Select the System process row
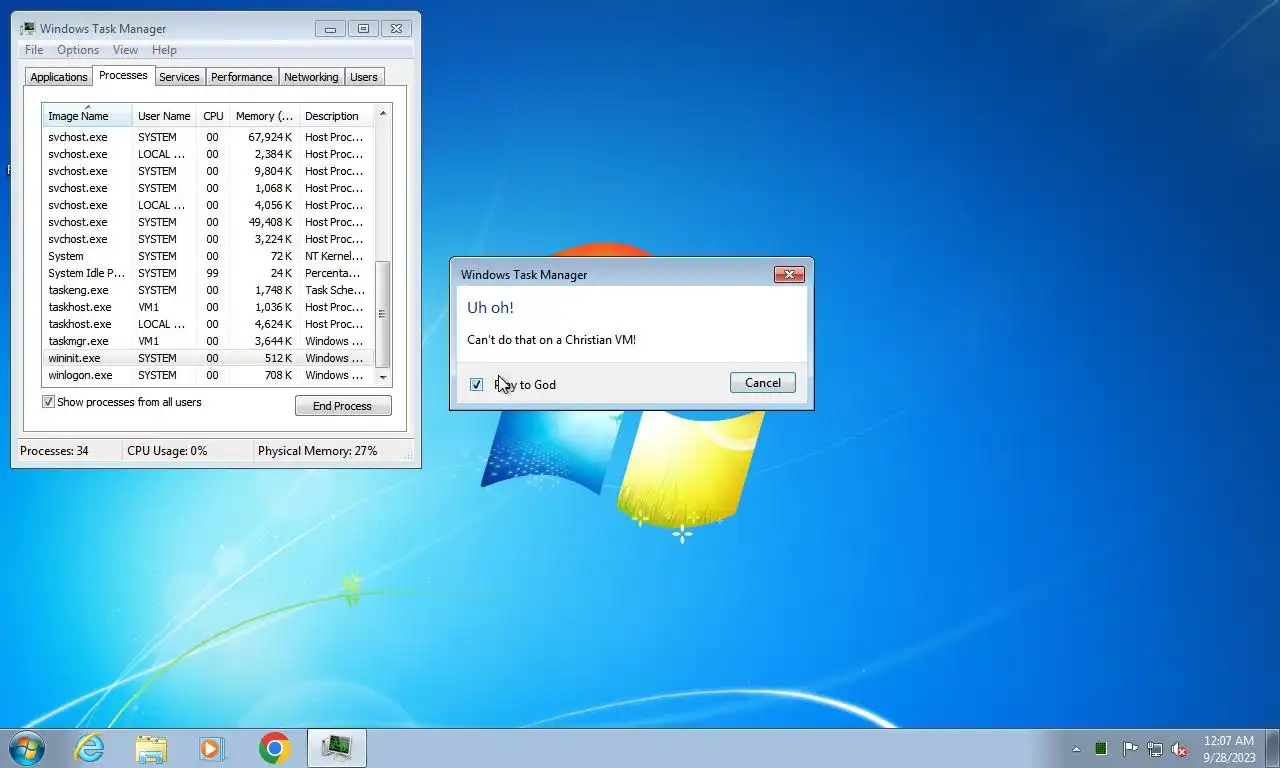 208,256
